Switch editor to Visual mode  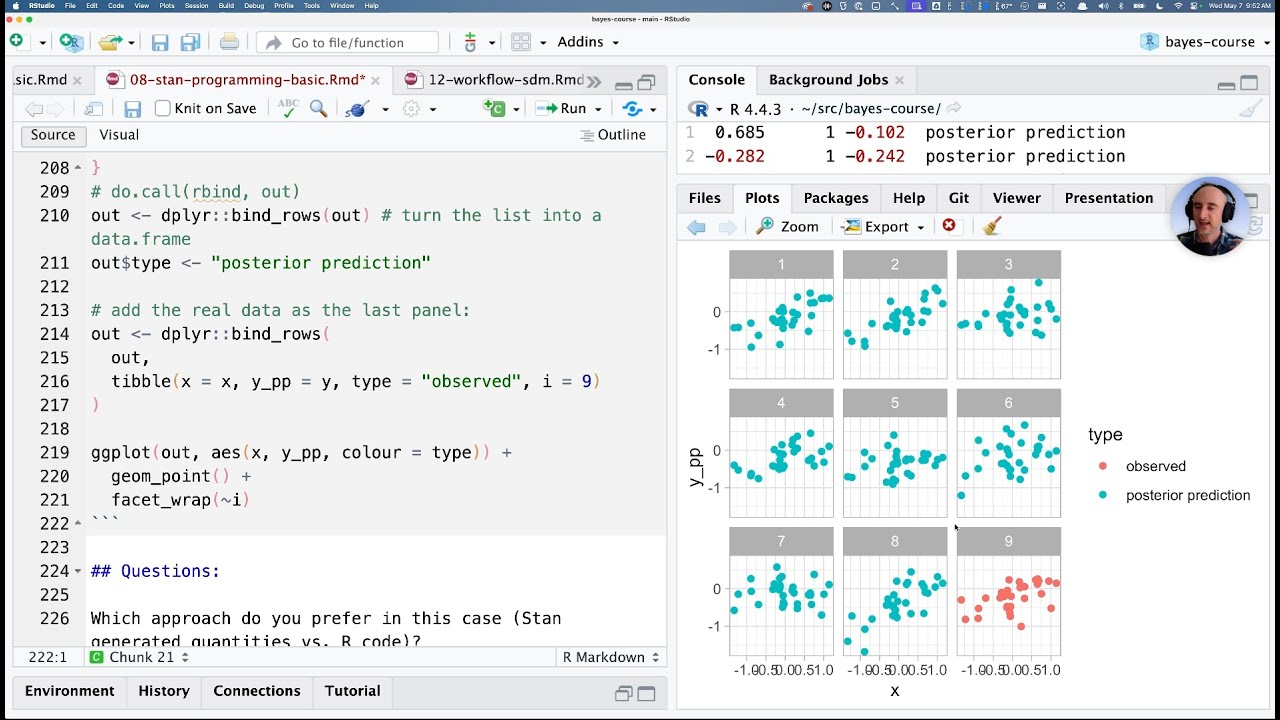(119, 135)
